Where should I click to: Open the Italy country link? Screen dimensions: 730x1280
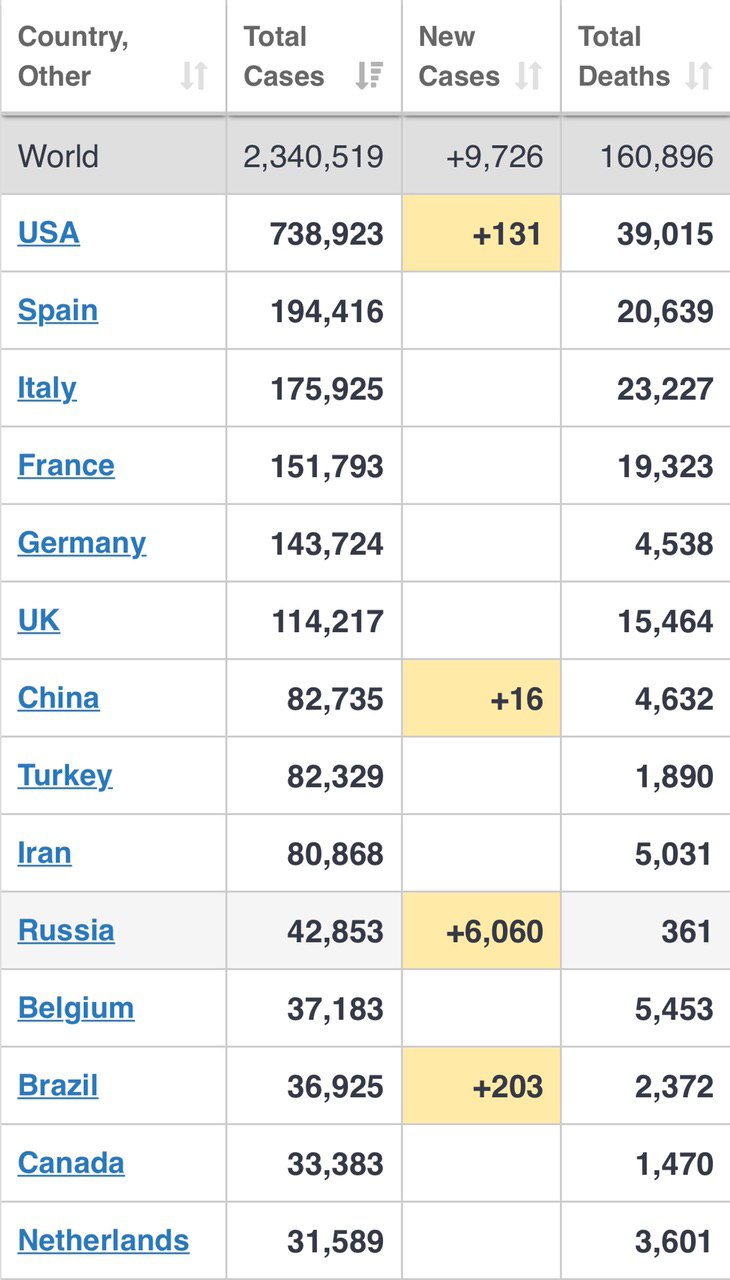[47, 388]
